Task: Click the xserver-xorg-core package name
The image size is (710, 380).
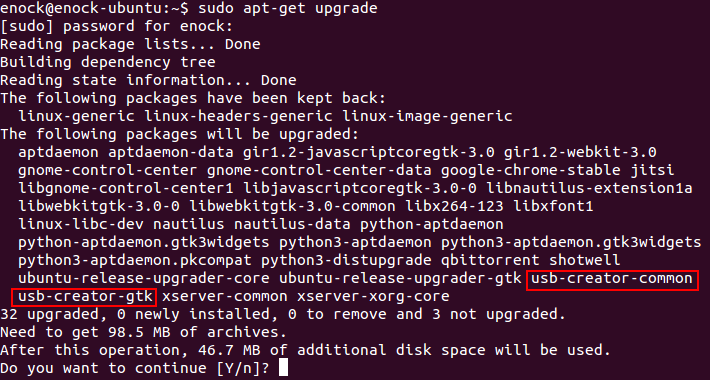Action: pyautogui.click(x=373, y=296)
